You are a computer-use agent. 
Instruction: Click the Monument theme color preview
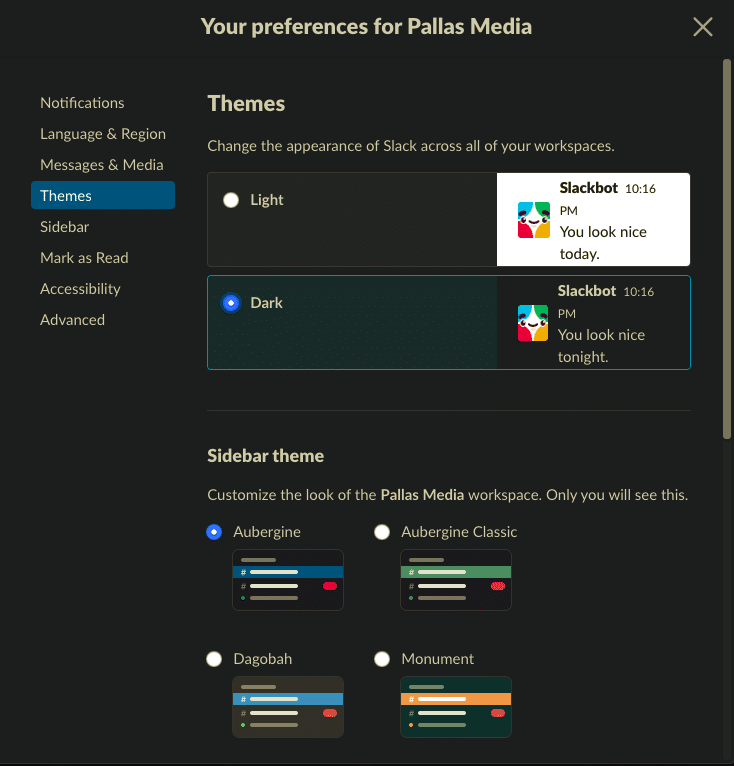(x=456, y=707)
